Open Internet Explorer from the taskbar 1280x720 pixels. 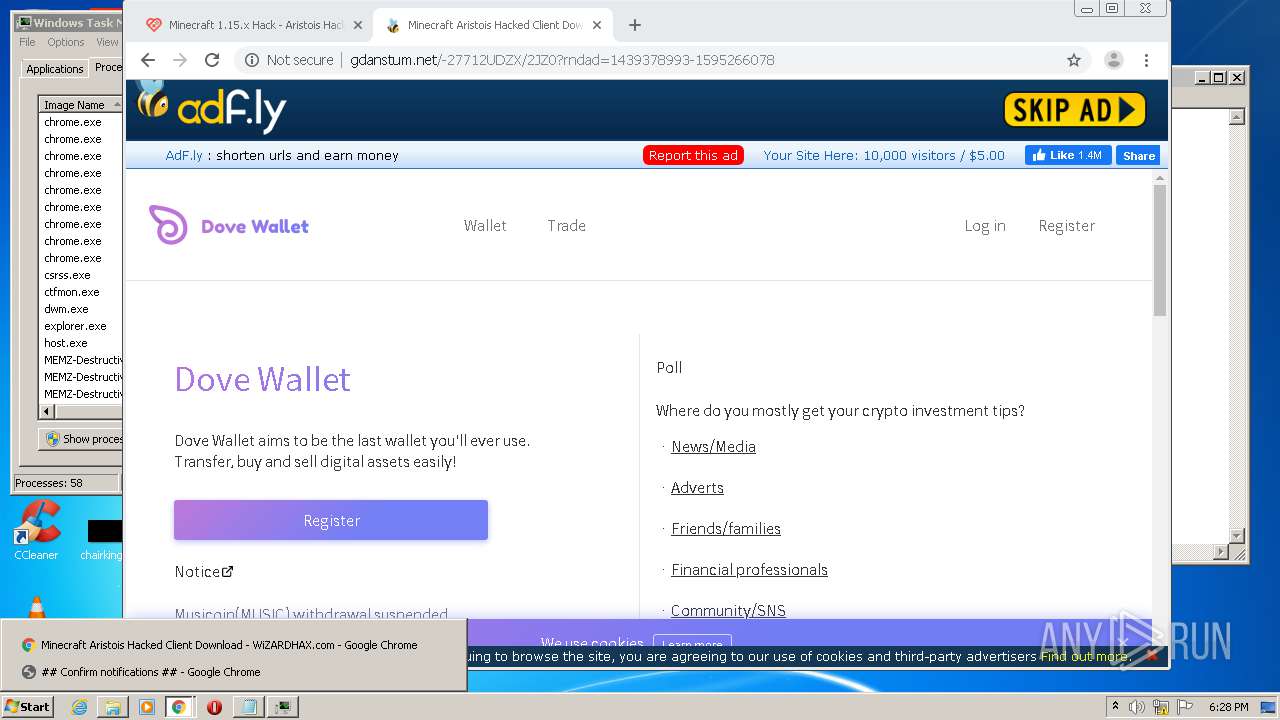pos(79,707)
